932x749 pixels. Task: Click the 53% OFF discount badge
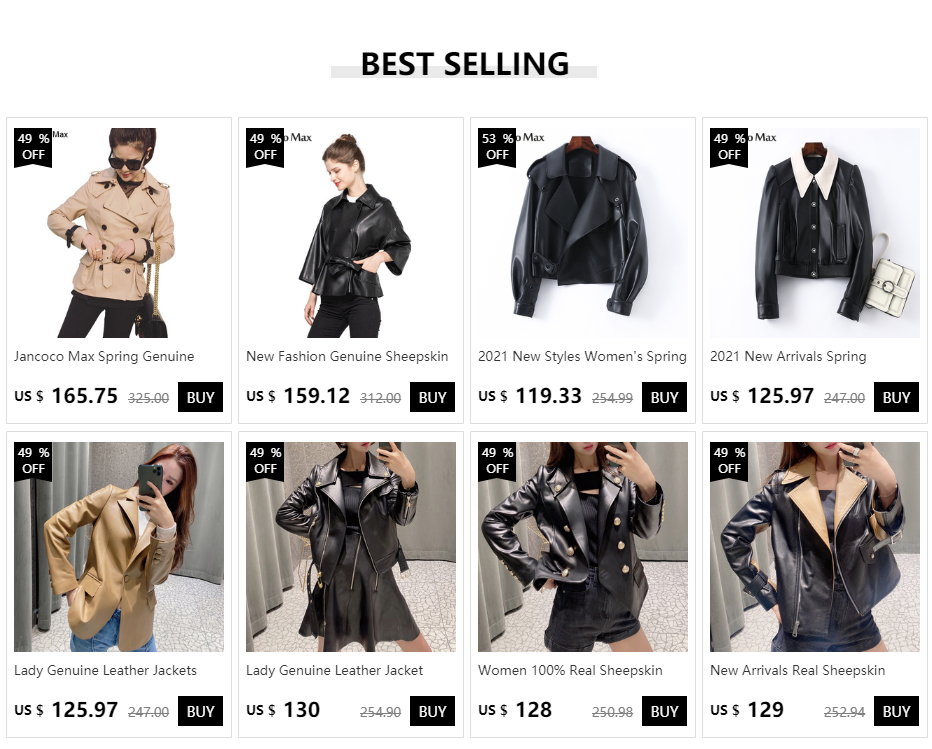(497, 147)
